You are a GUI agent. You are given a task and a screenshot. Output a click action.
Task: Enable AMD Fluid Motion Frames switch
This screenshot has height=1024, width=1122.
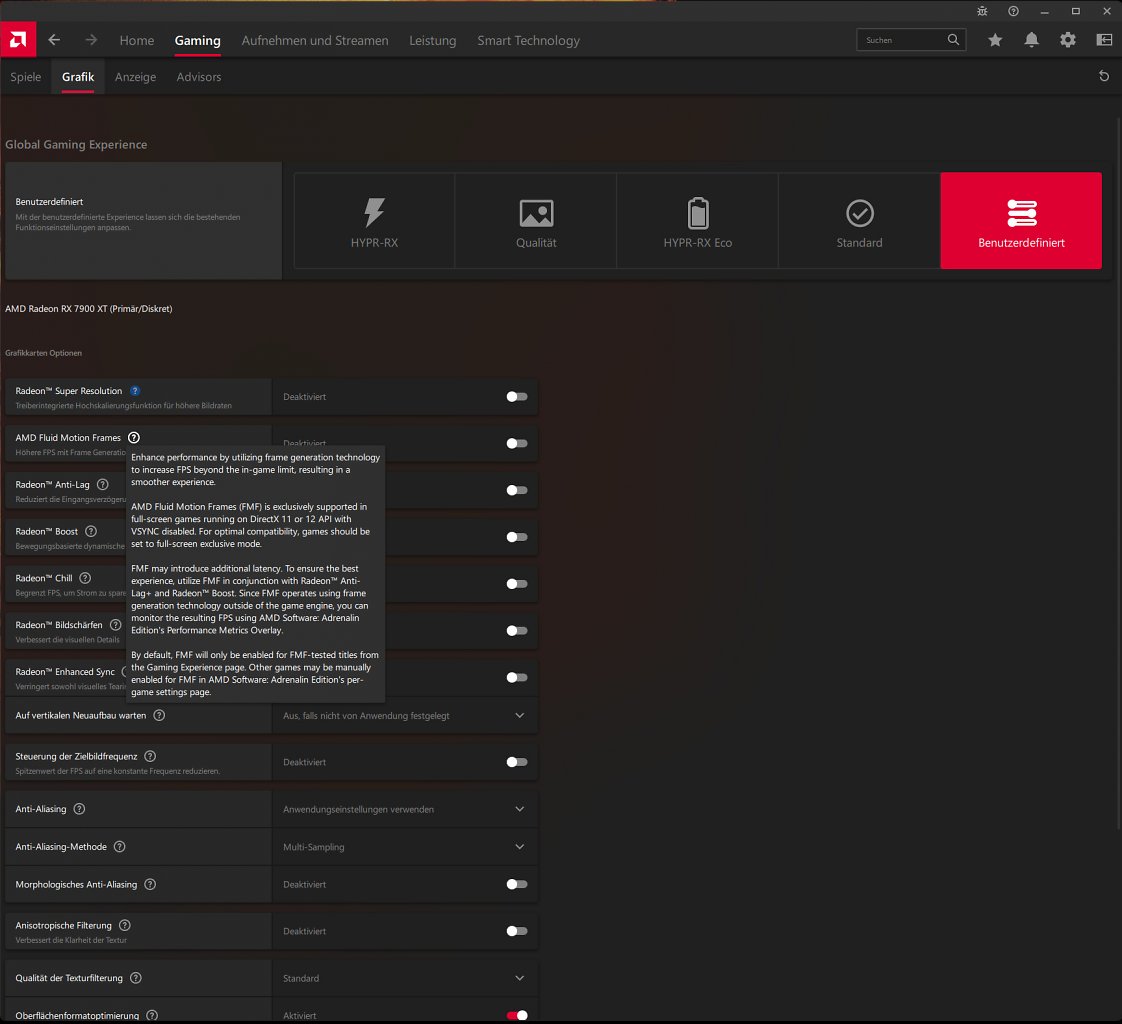click(x=517, y=444)
